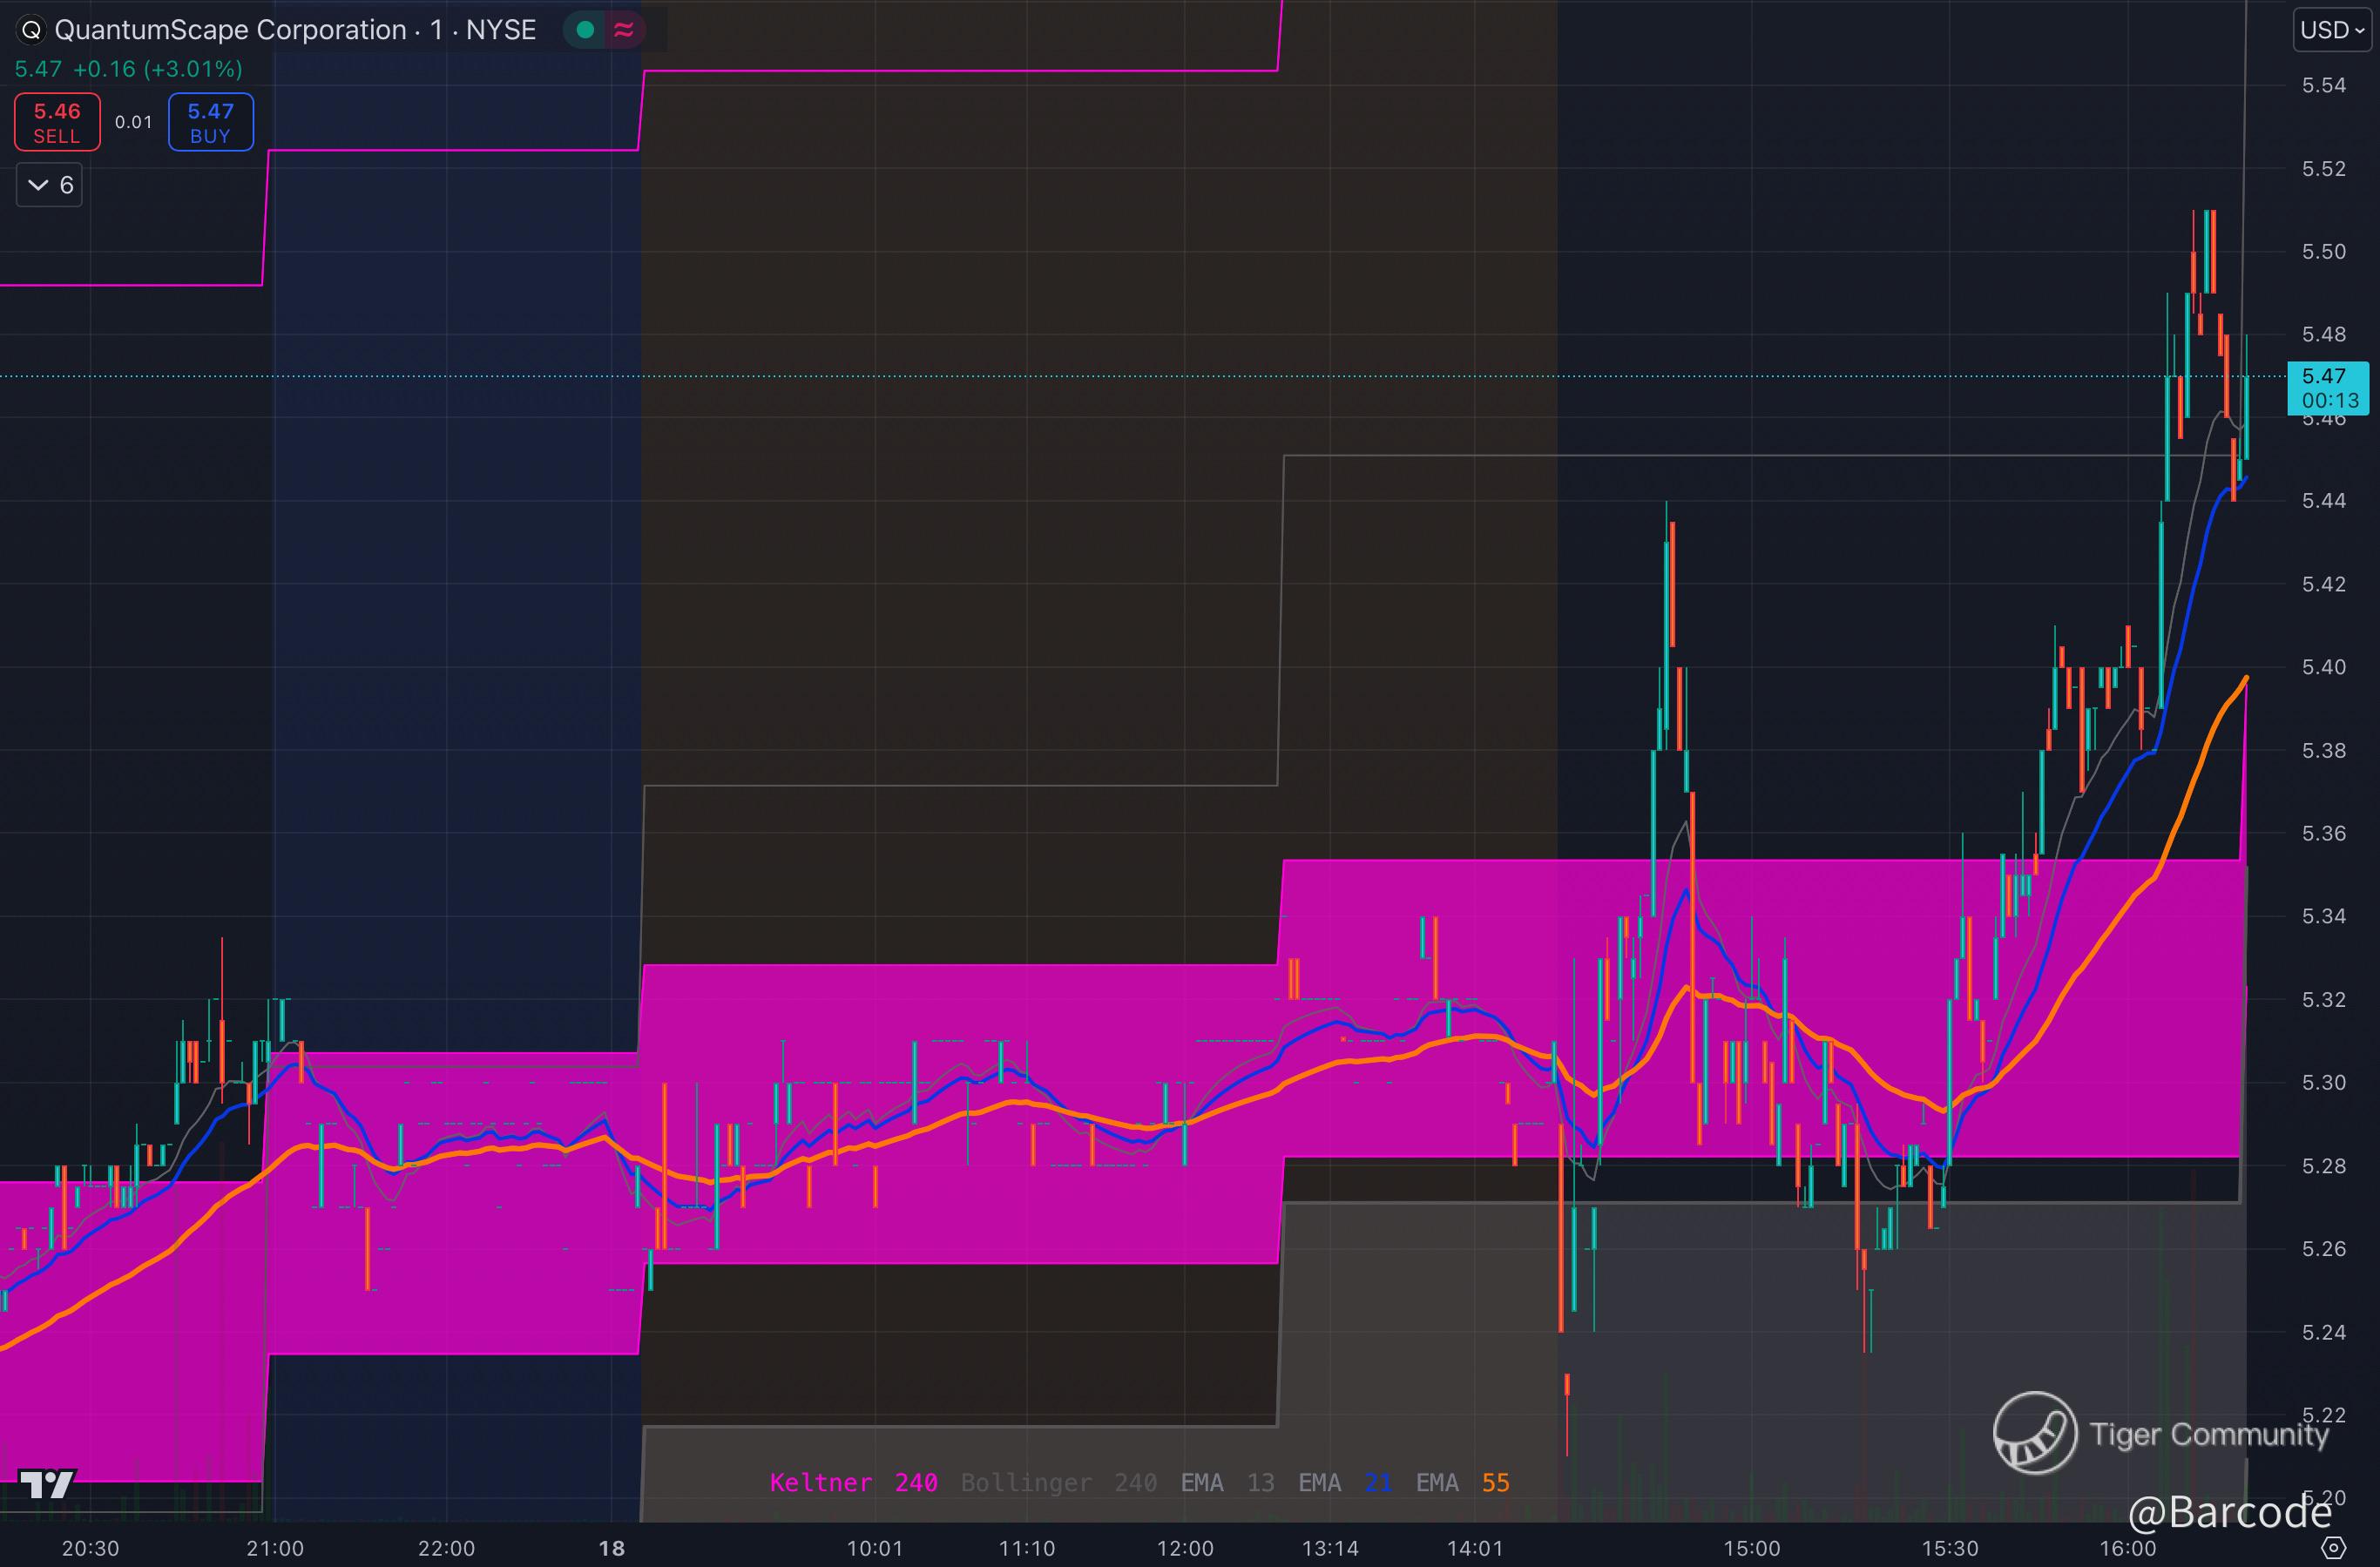Open chart settings hexagon gear icon
2380x1567 pixels.
click(x=2332, y=1548)
